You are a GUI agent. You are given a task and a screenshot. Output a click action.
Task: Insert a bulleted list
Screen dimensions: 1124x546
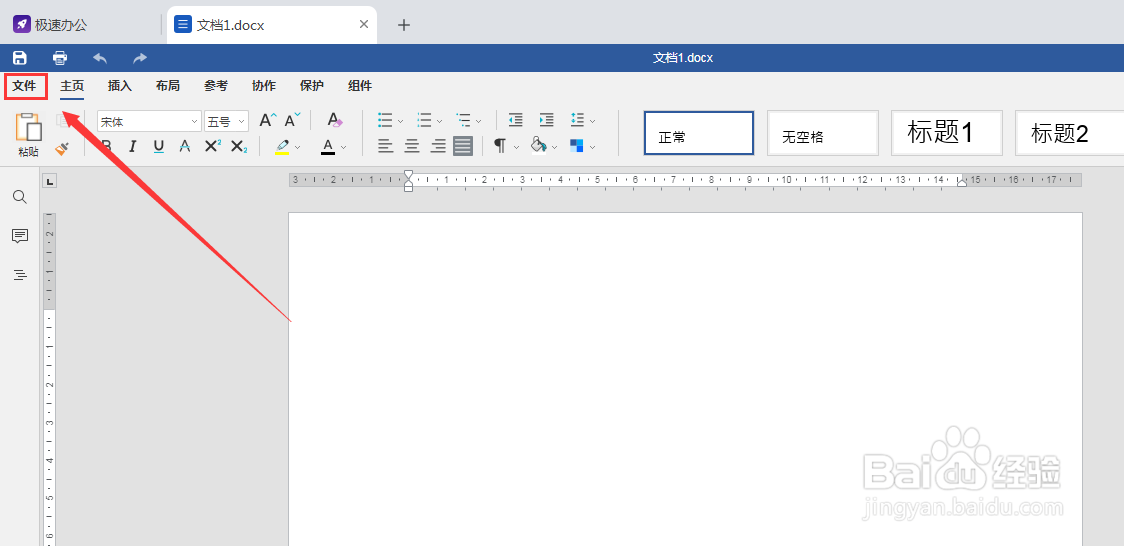pyautogui.click(x=386, y=120)
